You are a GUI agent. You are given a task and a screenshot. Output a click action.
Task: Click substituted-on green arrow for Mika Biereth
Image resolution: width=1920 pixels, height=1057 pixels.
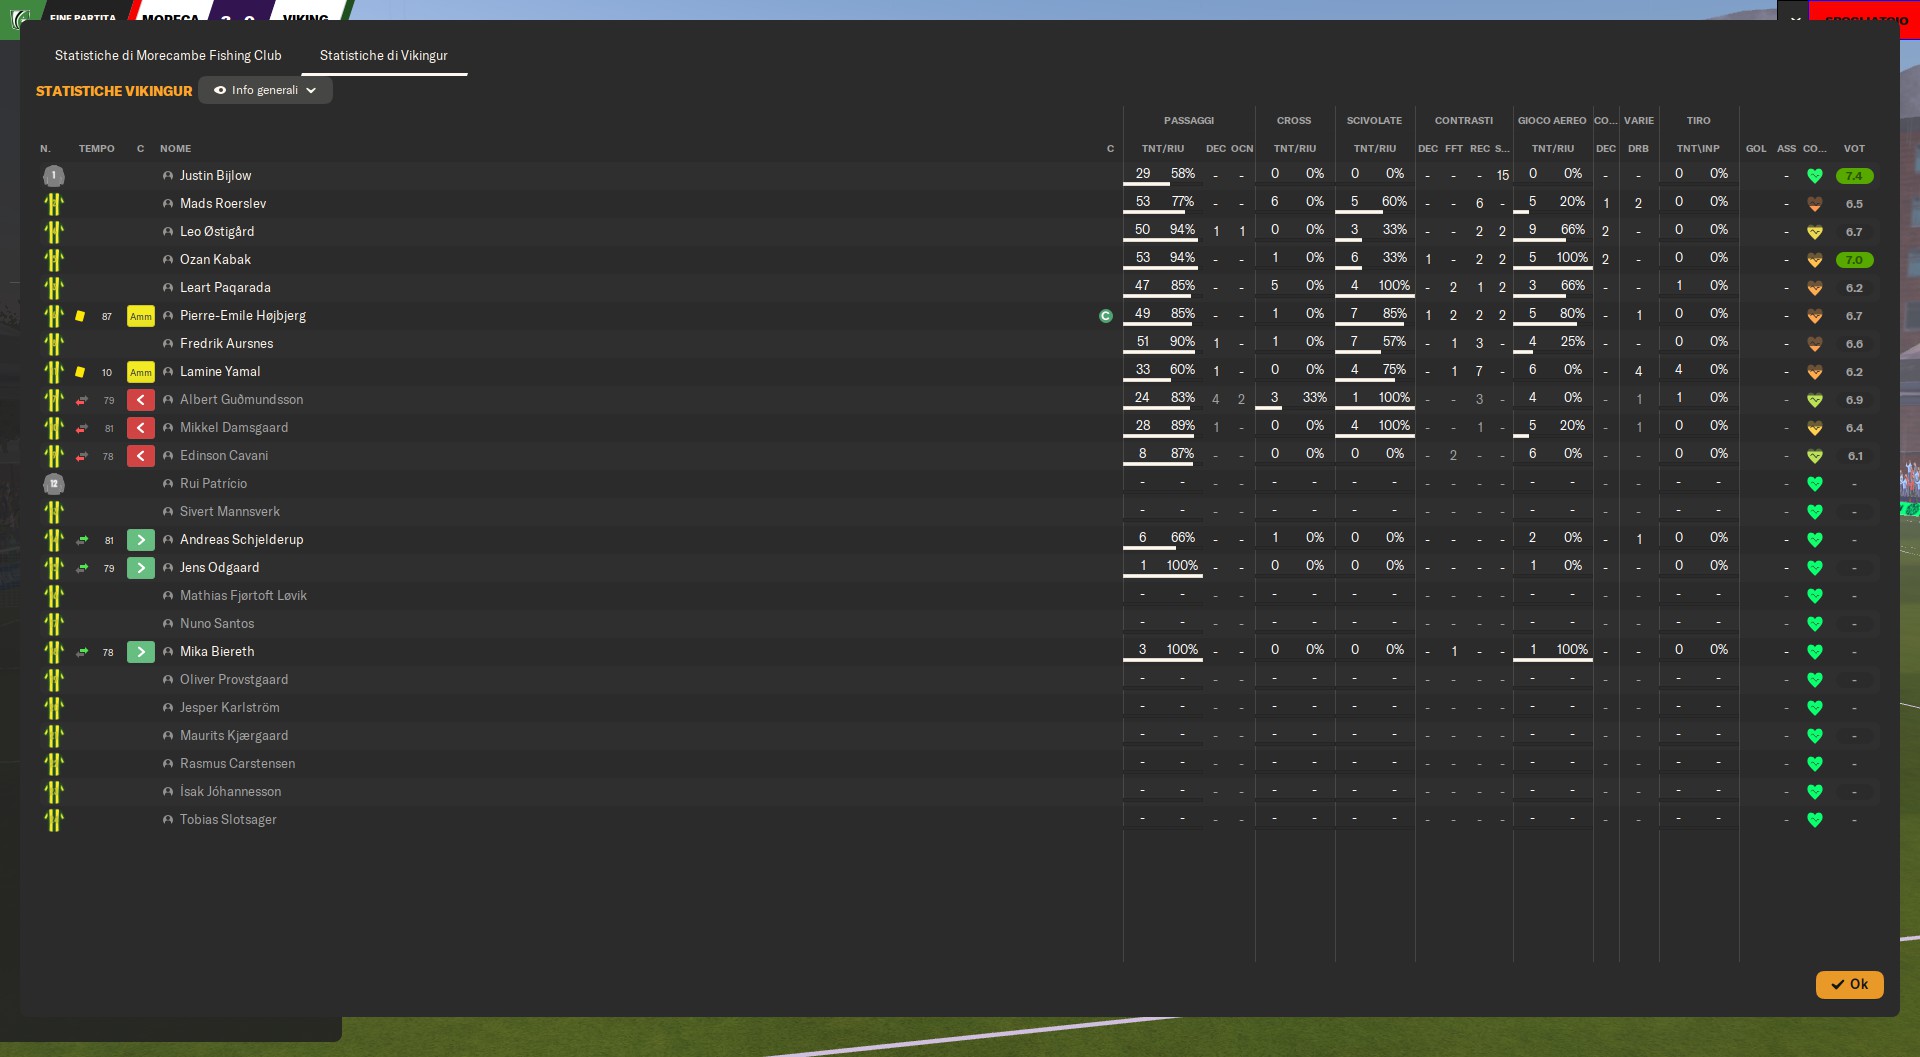[141, 652]
